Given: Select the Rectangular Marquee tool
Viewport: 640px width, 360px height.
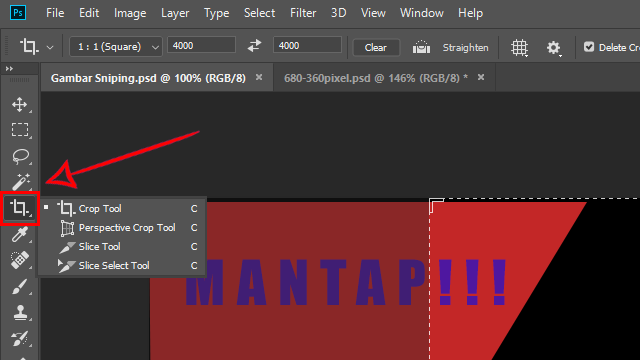Looking at the screenshot, I should pyautogui.click(x=20, y=130).
